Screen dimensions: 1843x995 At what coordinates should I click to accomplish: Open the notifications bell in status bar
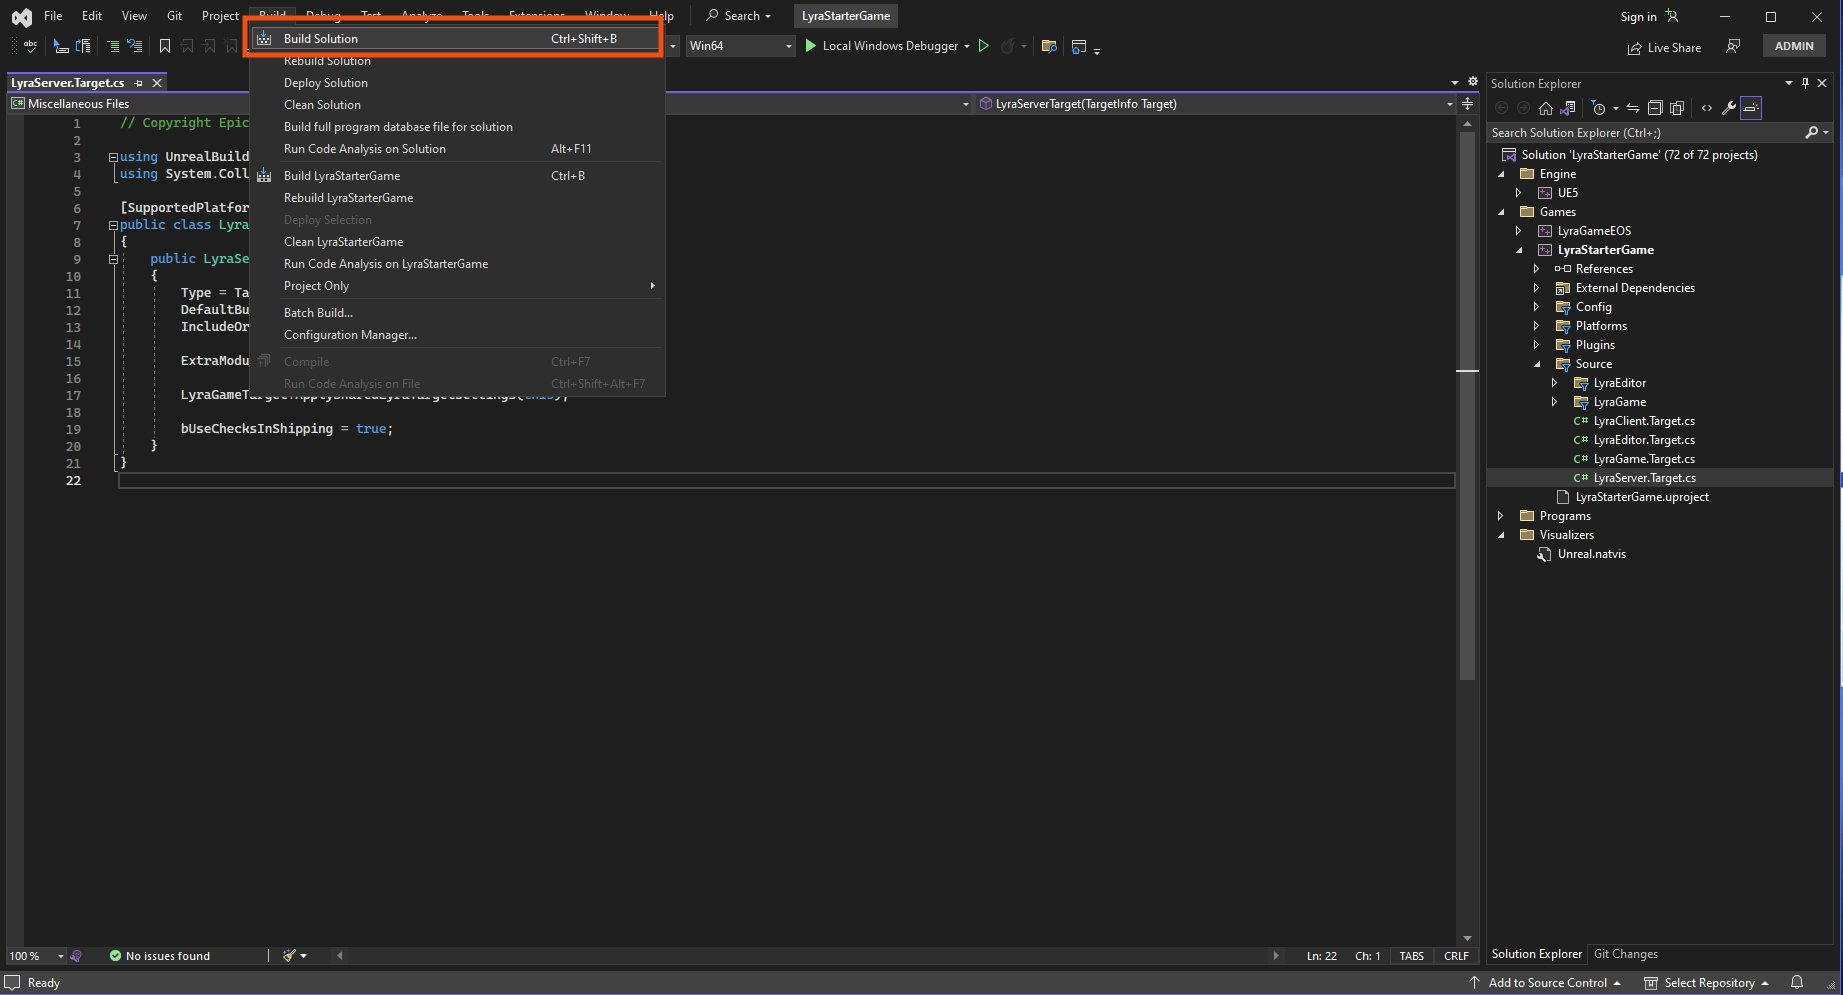click(x=1797, y=982)
